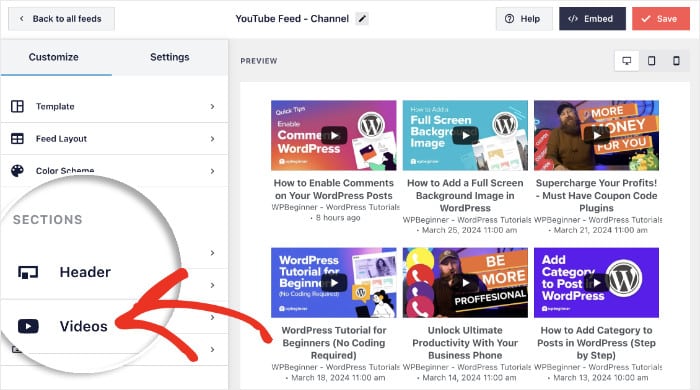Expand the Feed Layout chevron

[x=212, y=139]
